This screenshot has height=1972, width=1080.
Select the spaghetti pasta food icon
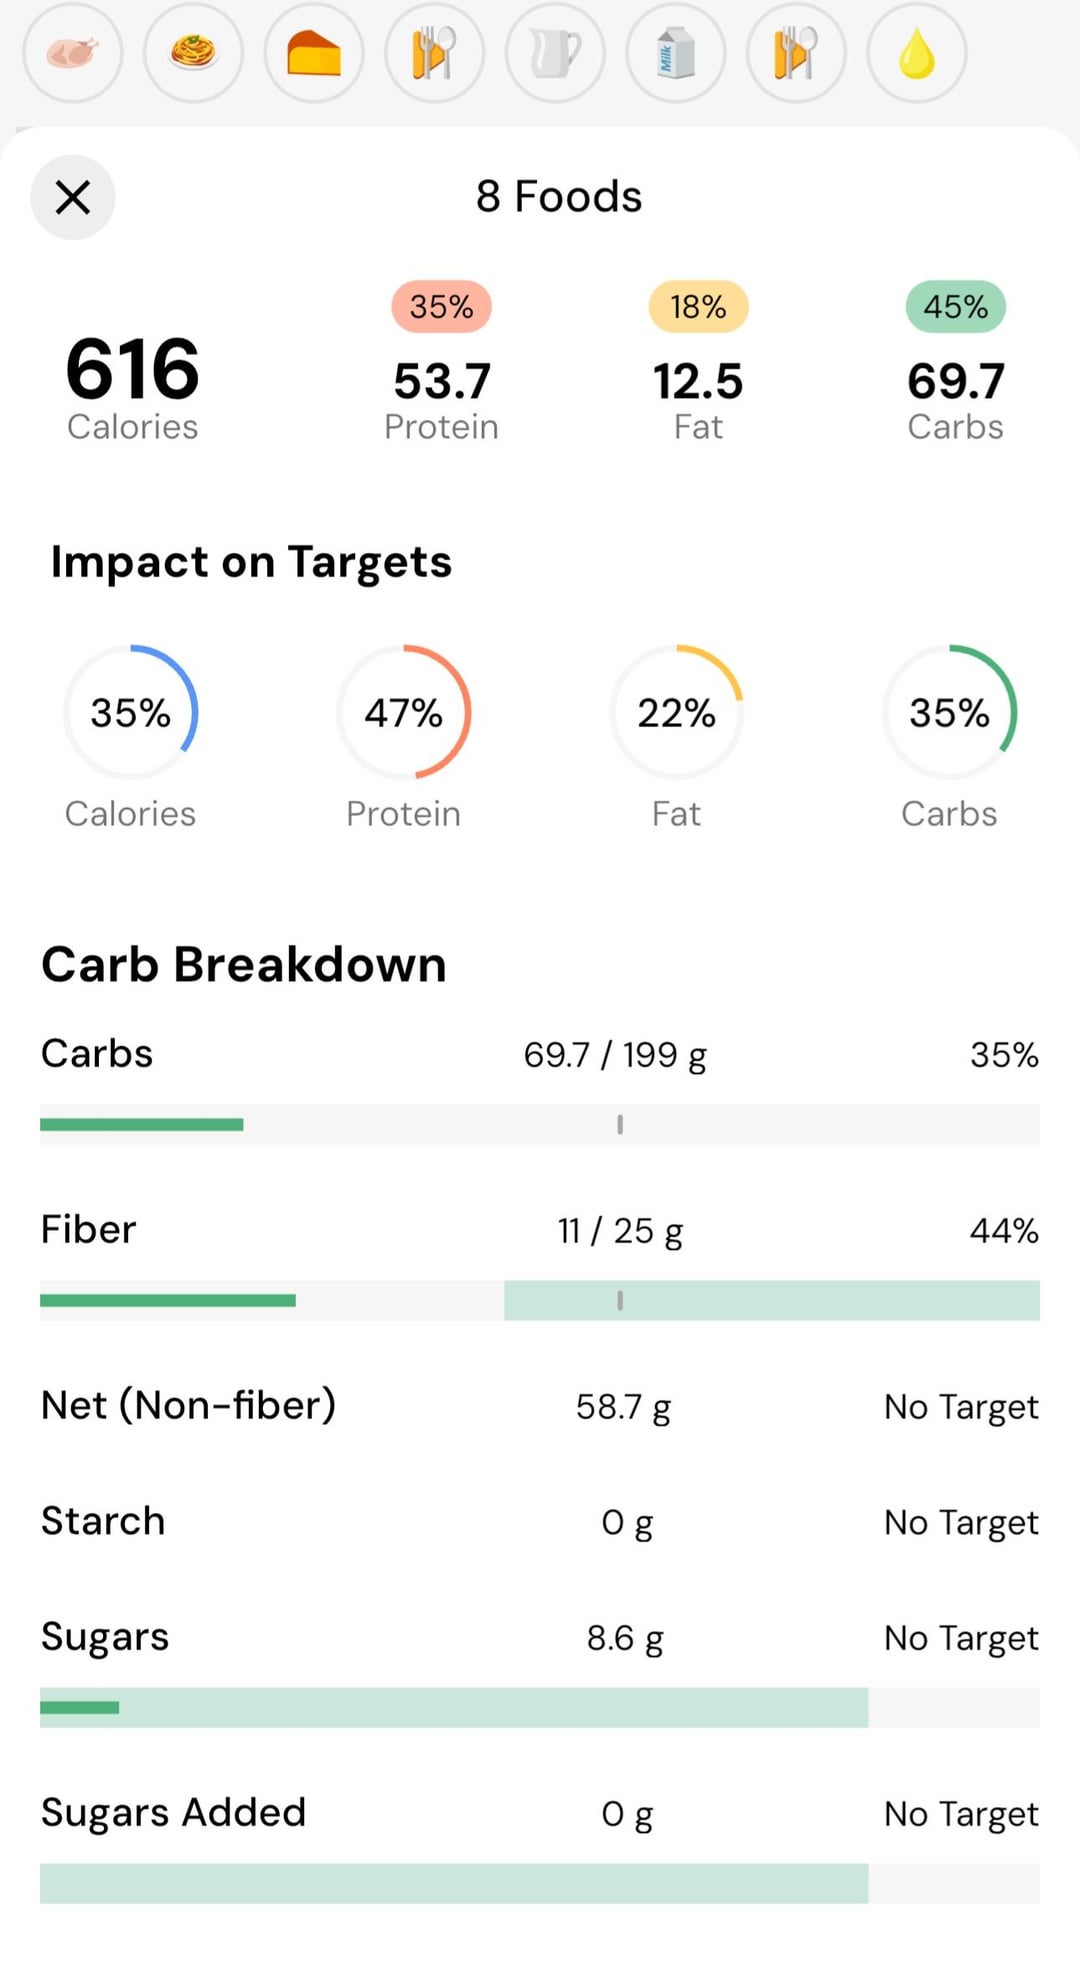click(x=193, y=52)
